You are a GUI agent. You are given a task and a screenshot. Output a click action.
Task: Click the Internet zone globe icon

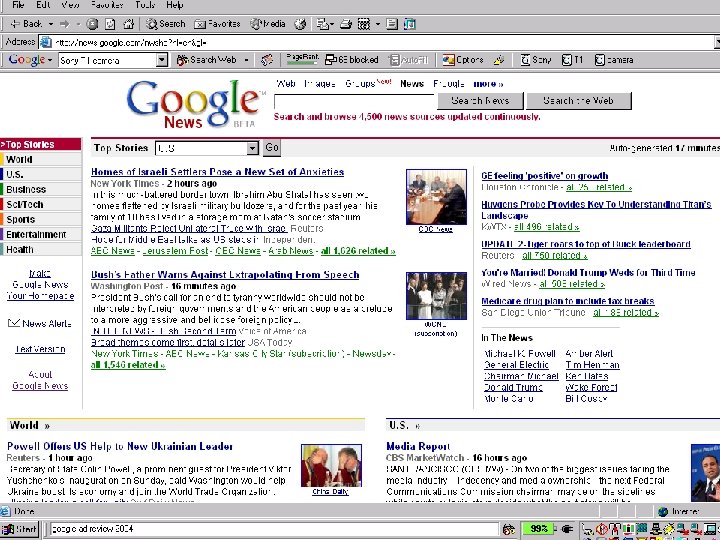click(663, 512)
